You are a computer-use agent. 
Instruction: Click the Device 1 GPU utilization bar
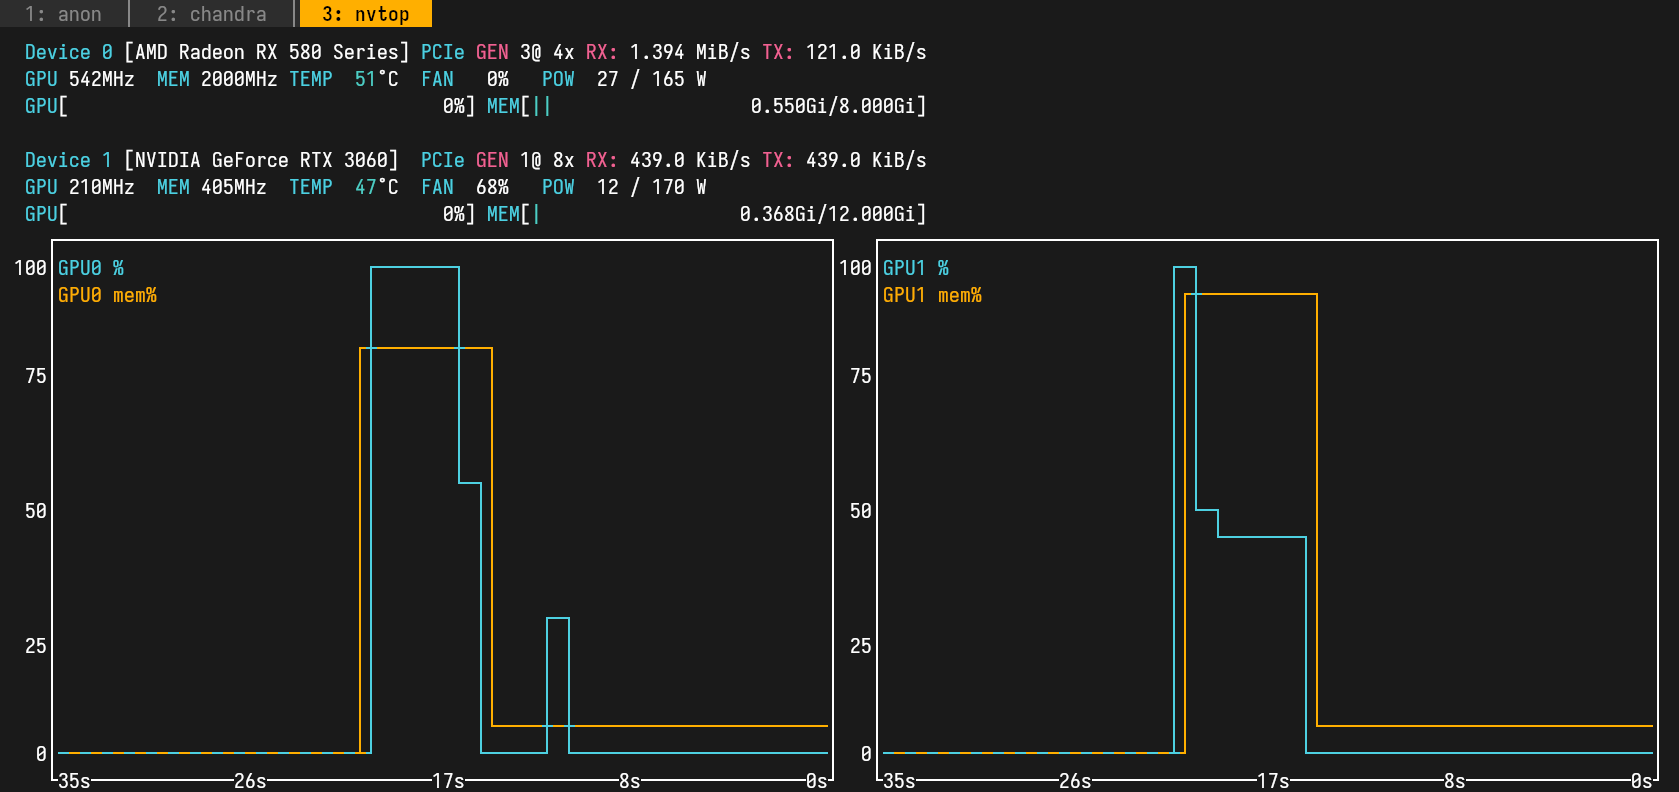coord(250,214)
